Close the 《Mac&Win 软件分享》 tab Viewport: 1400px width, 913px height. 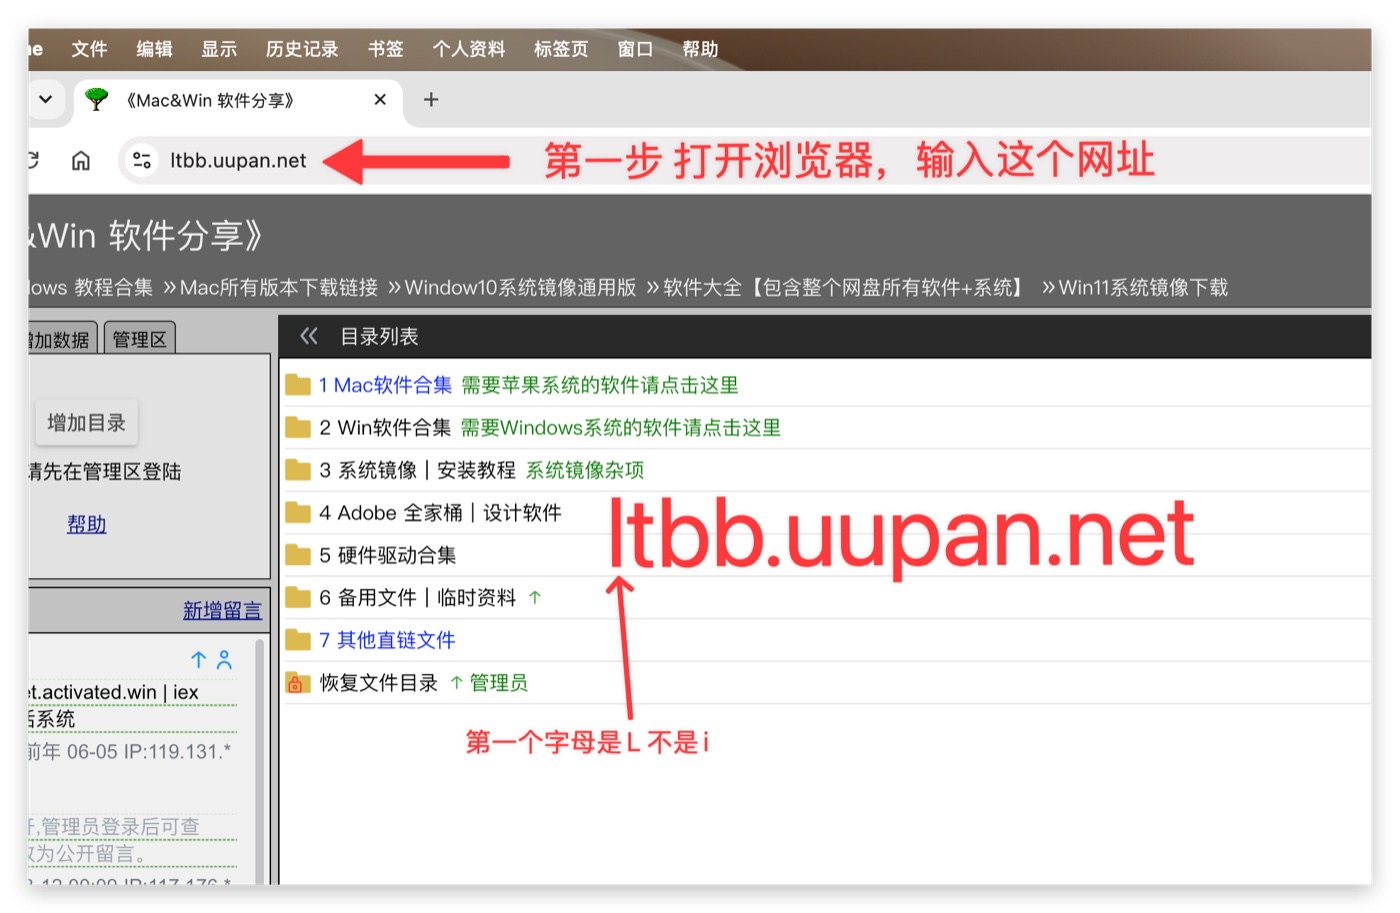[380, 100]
